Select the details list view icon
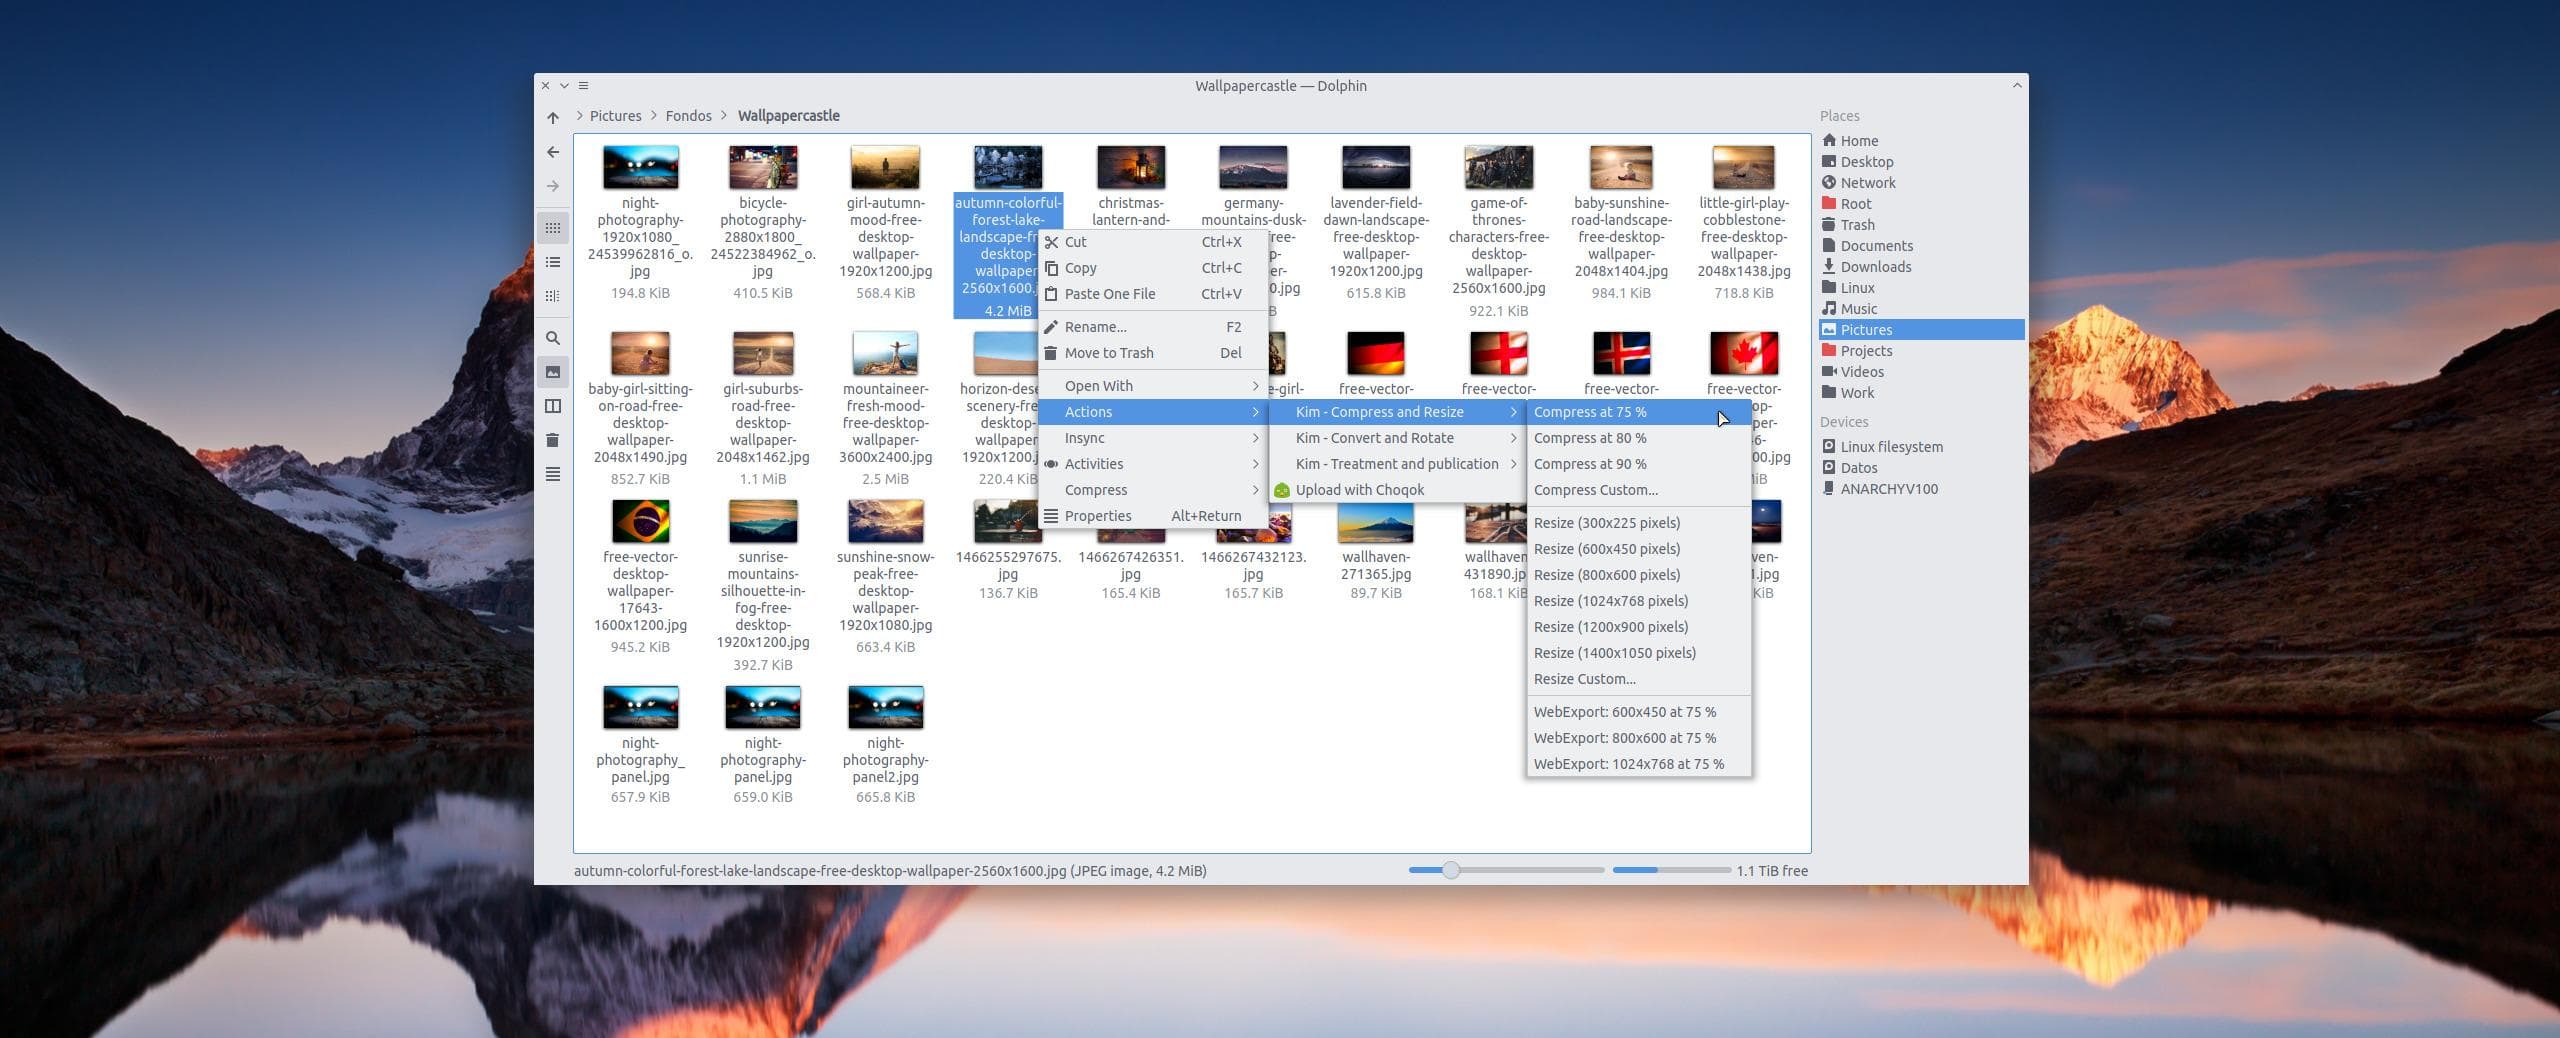The image size is (2560, 1038). (x=553, y=261)
